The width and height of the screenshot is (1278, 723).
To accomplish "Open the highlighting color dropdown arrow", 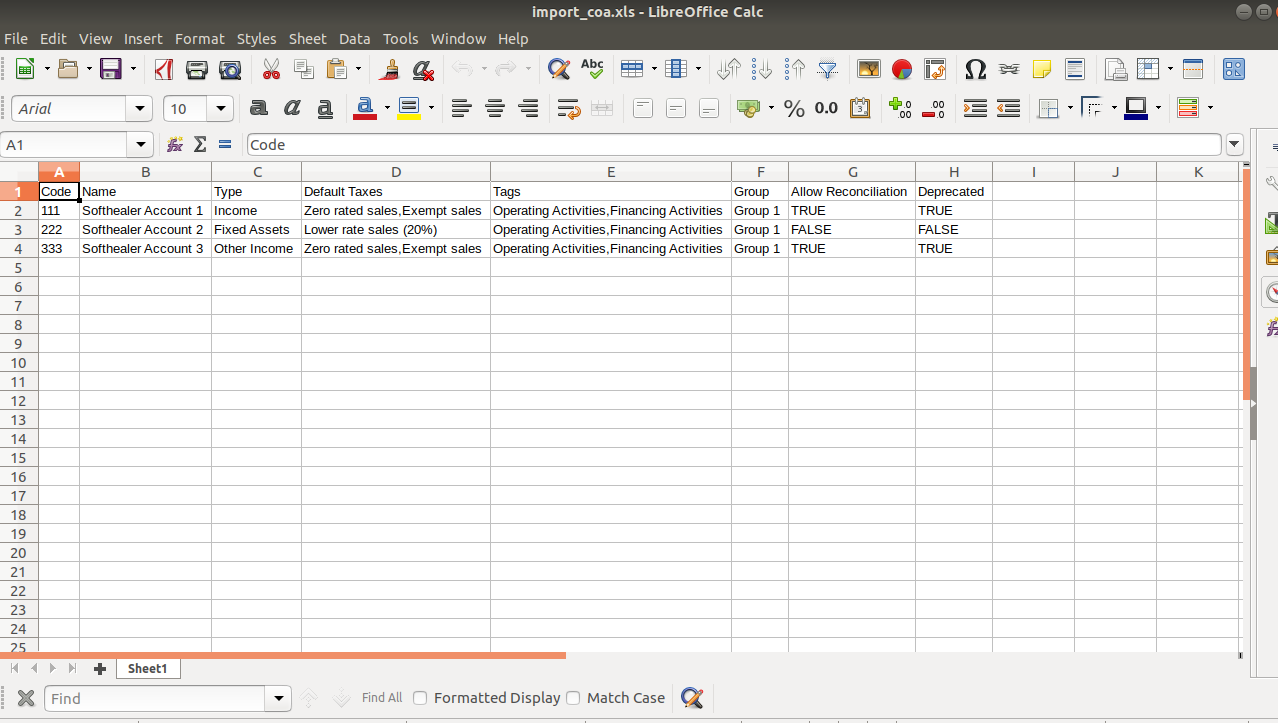I will (x=431, y=108).
